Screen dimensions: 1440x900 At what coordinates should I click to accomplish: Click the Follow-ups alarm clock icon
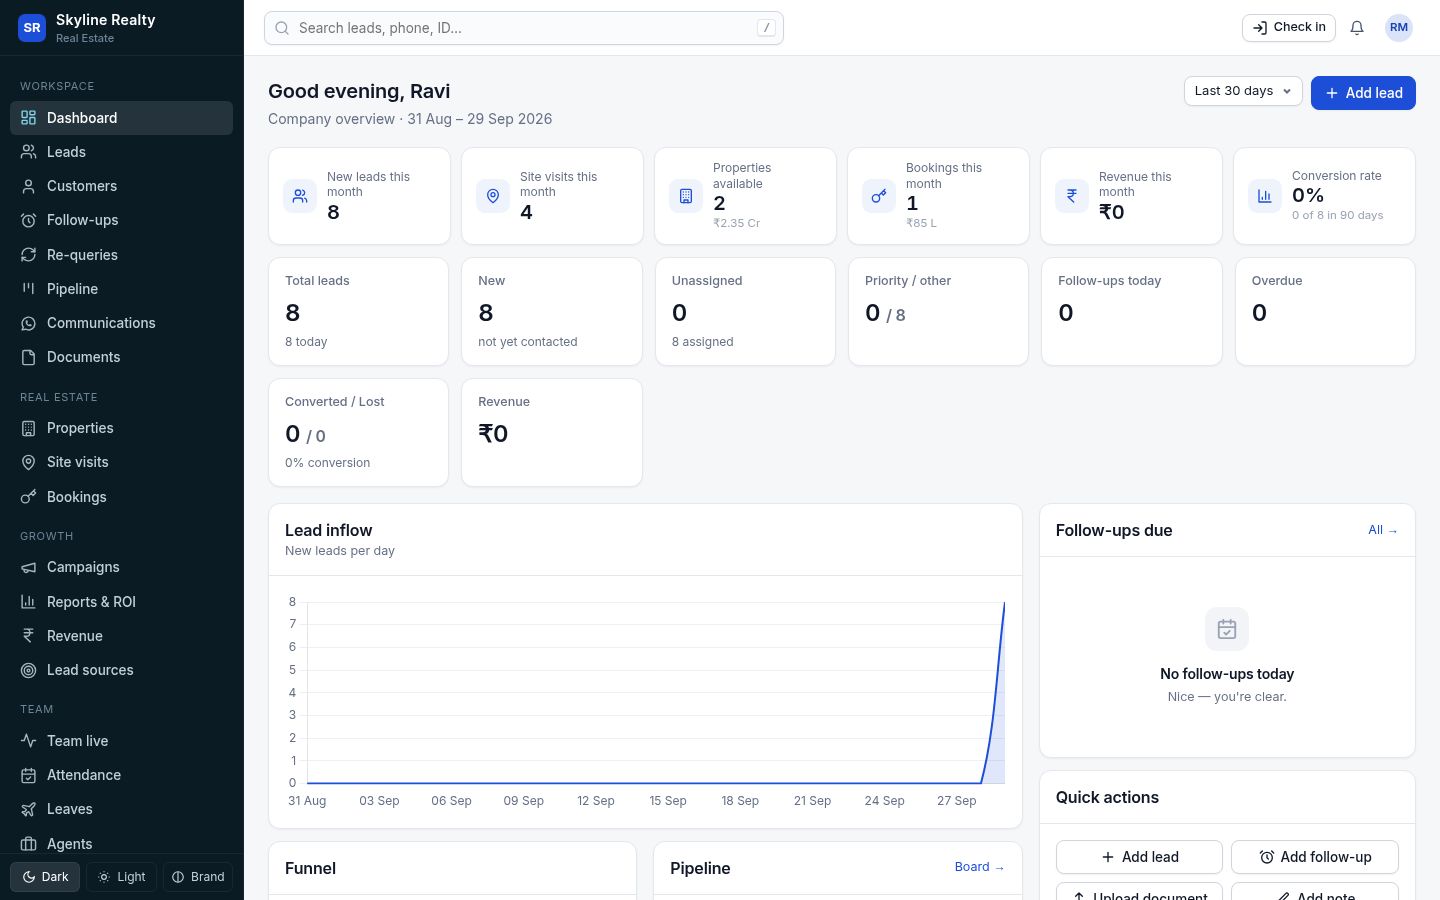click(x=29, y=220)
